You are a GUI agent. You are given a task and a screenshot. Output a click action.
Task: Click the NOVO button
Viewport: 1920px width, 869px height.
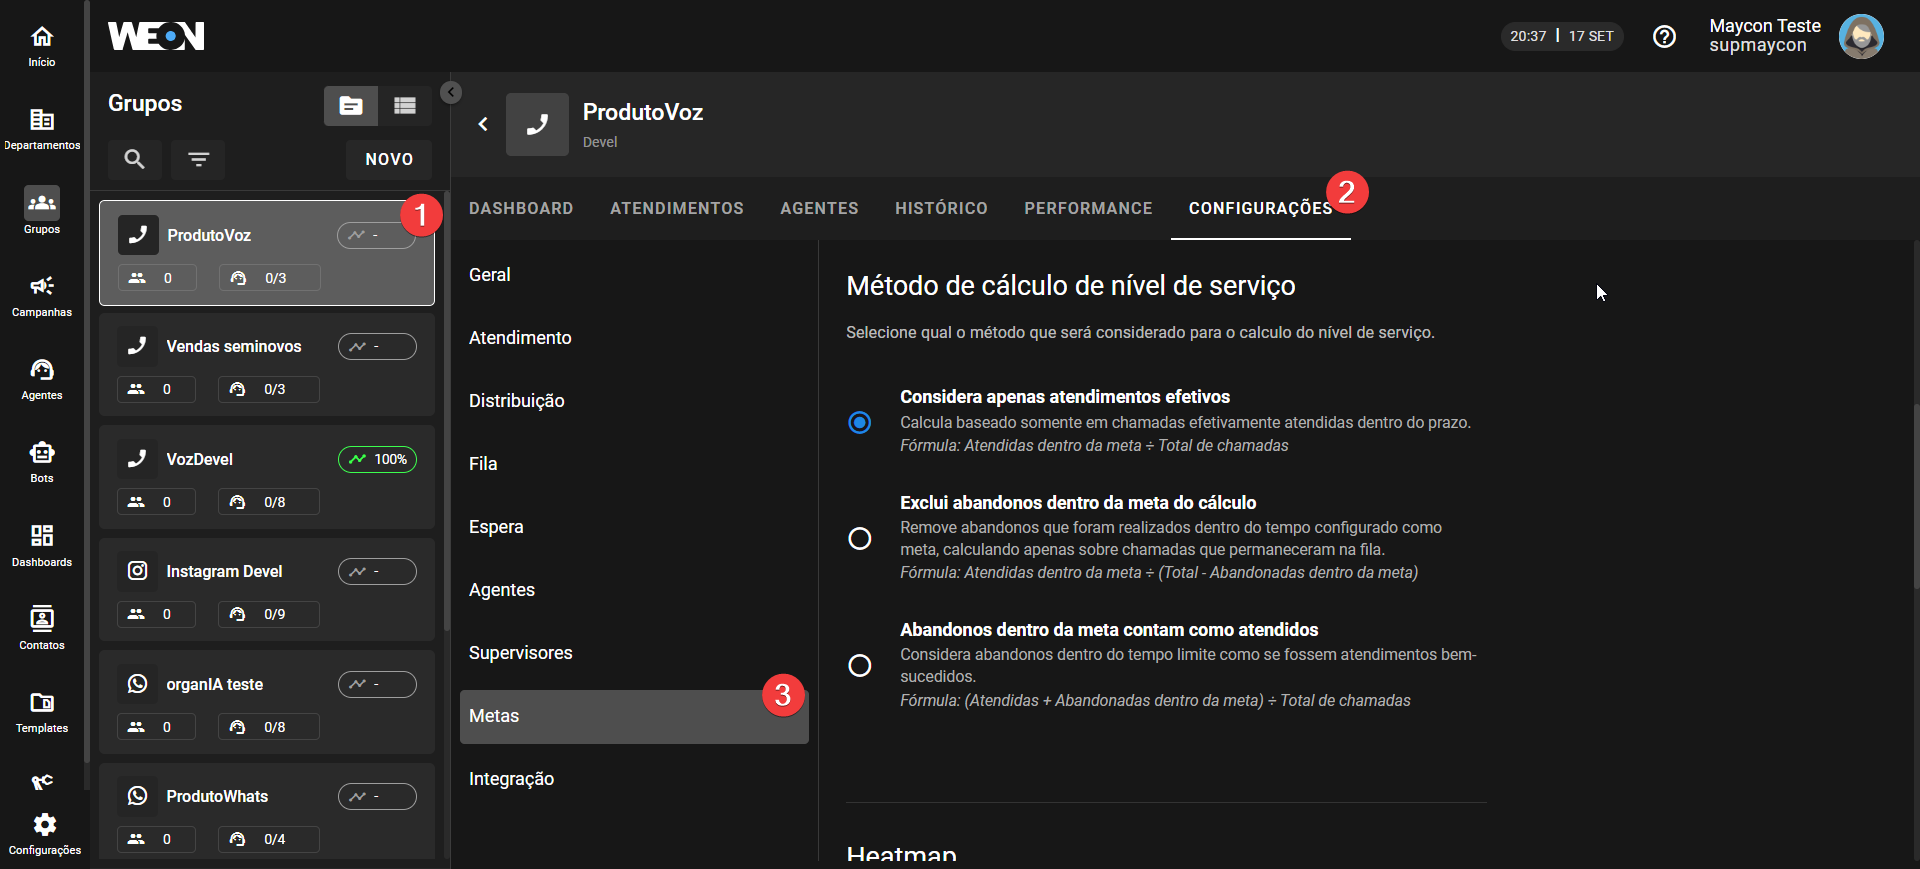tap(389, 159)
